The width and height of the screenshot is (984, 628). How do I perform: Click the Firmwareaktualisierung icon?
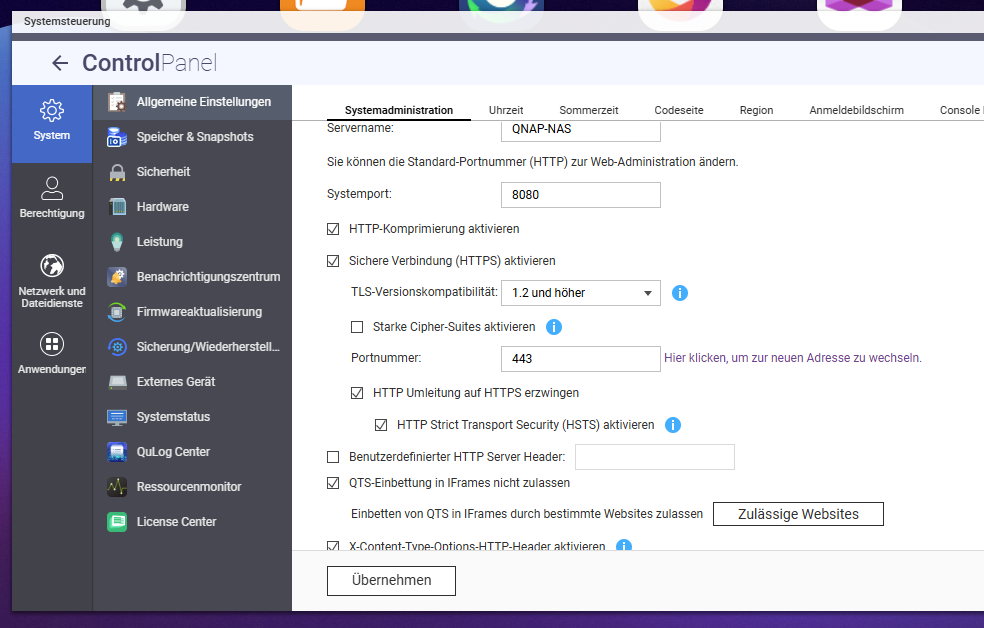click(117, 312)
